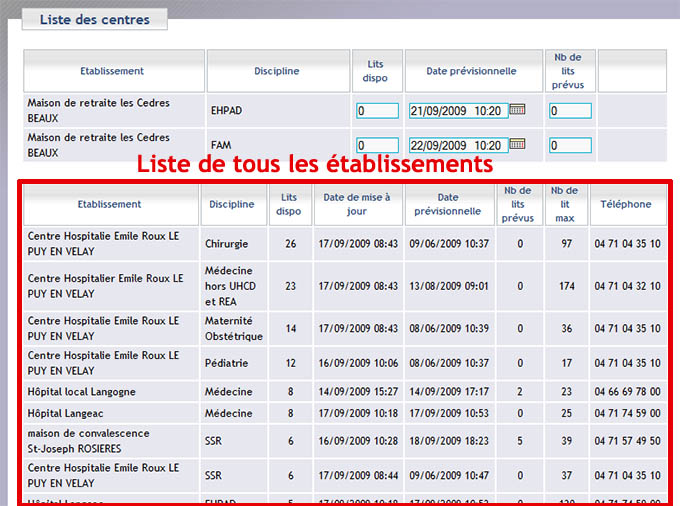Click date 14/09/2009 15:27 cell
The height and width of the screenshot is (506, 680).
[358, 392]
